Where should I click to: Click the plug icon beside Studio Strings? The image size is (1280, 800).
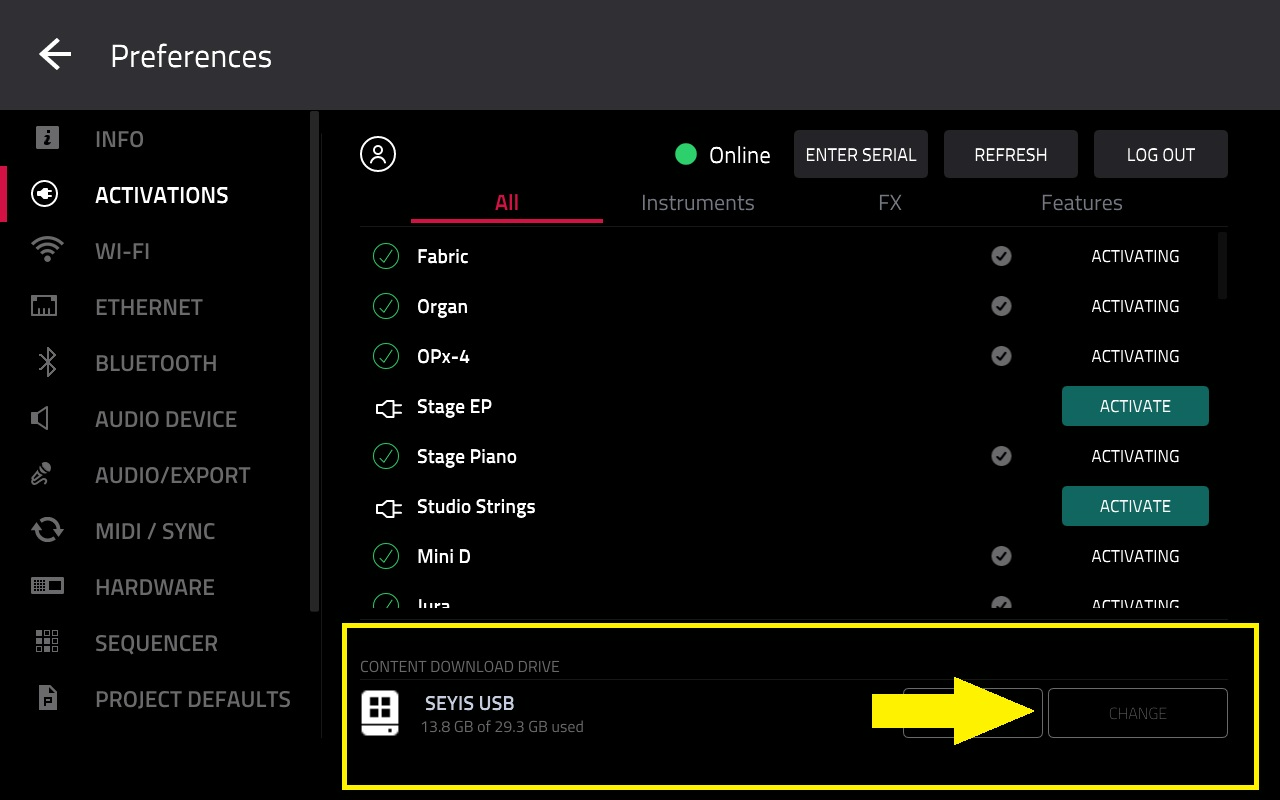(x=388, y=508)
